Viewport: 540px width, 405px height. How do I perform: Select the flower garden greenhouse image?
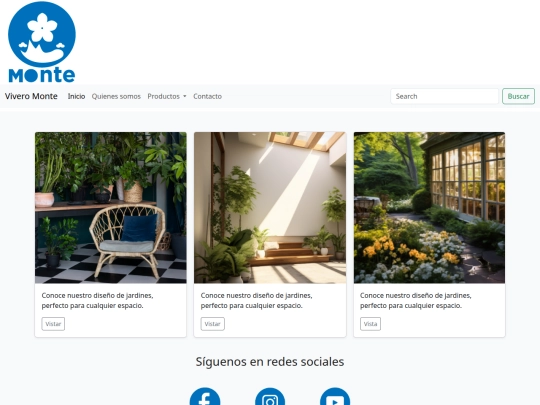click(429, 208)
